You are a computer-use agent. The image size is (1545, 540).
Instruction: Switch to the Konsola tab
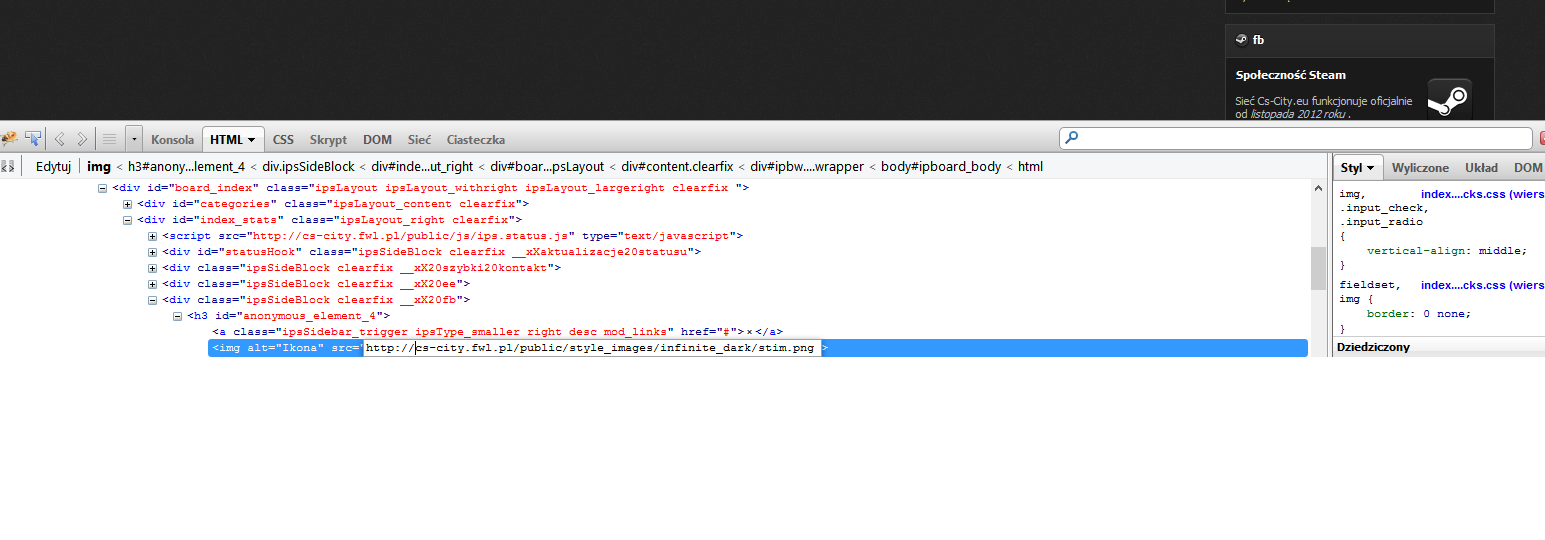[x=172, y=140]
